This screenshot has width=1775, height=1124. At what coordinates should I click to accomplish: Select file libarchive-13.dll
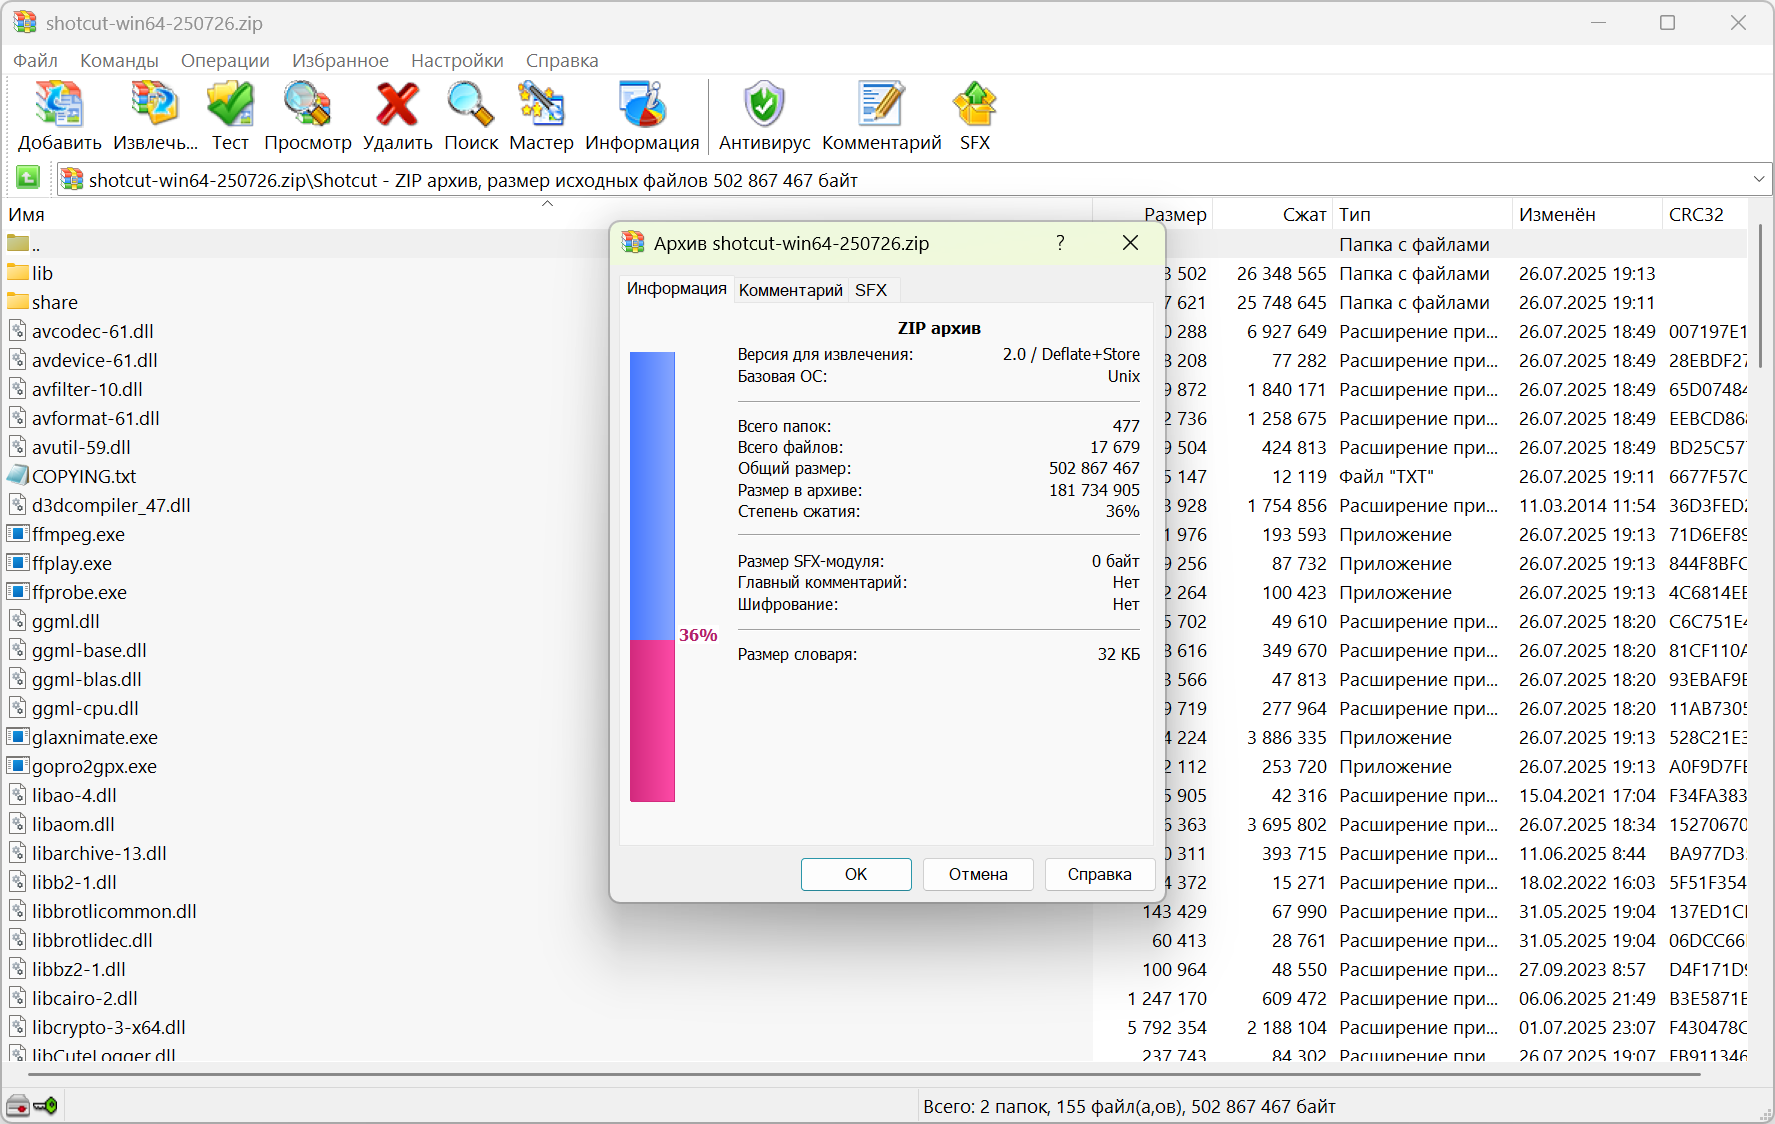[99, 853]
